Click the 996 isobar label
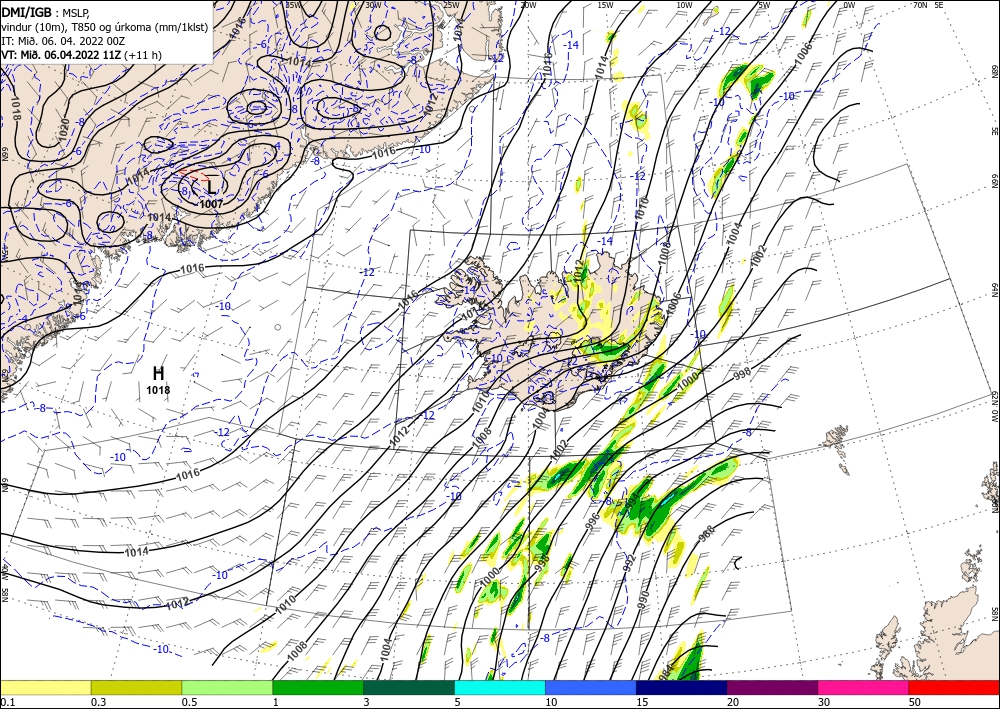The image size is (1000, 709). click(x=592, y=522)
